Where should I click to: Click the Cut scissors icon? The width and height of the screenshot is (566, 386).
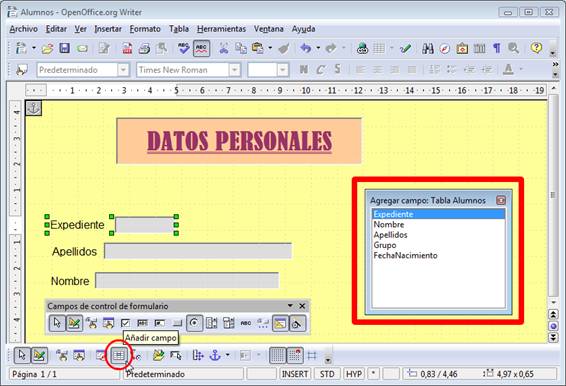(224, 48)
